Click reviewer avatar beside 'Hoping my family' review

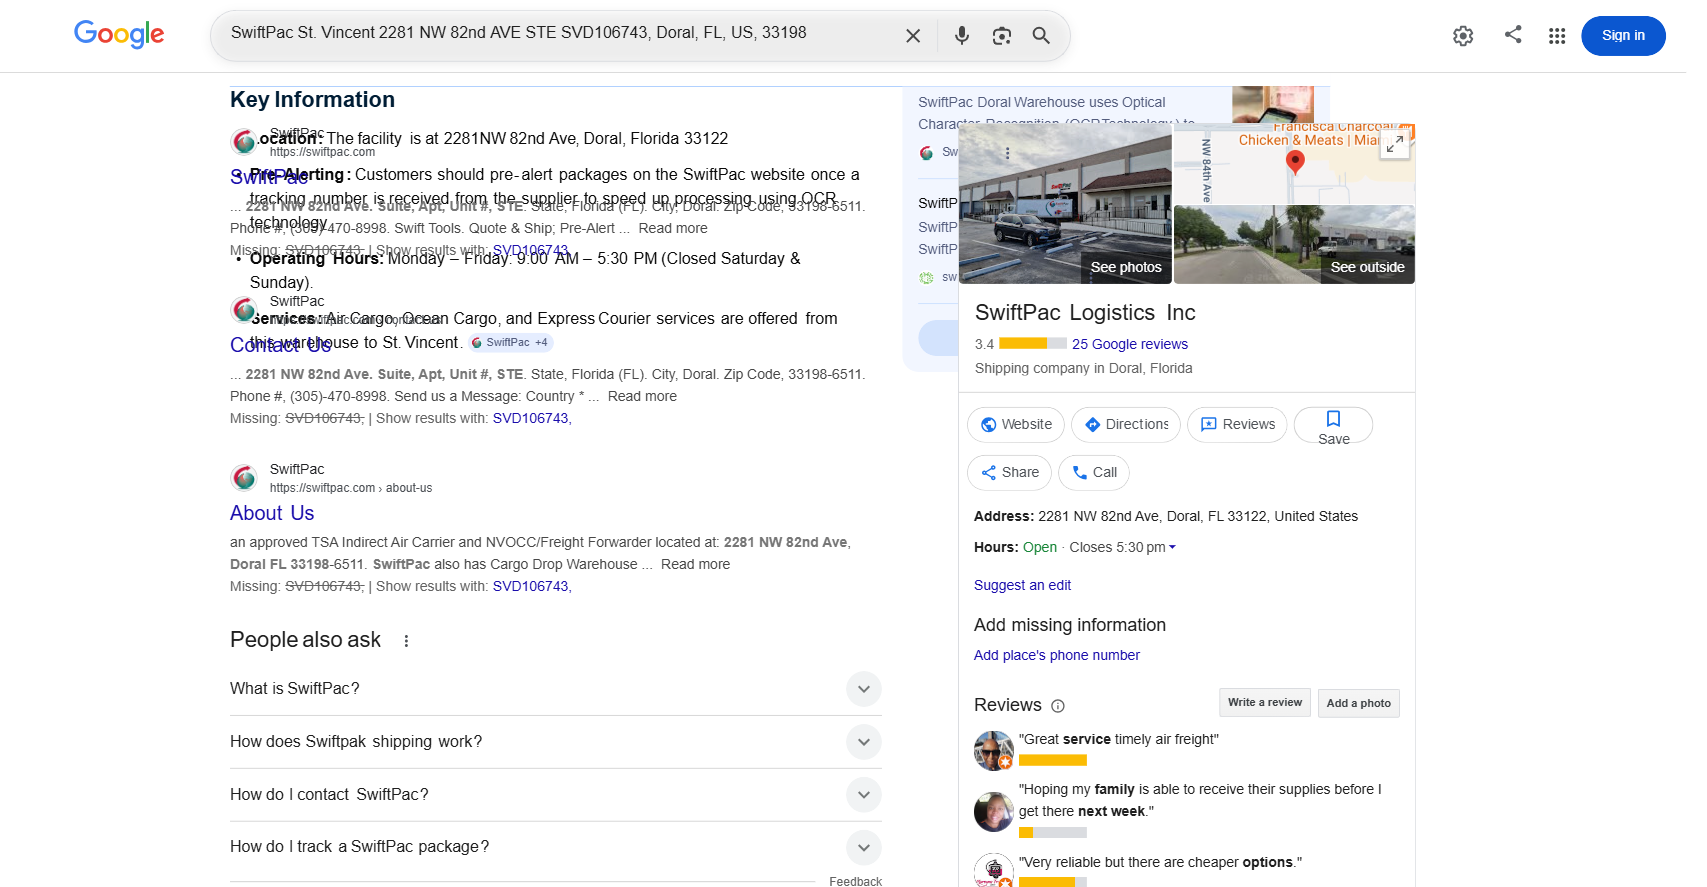994,812
